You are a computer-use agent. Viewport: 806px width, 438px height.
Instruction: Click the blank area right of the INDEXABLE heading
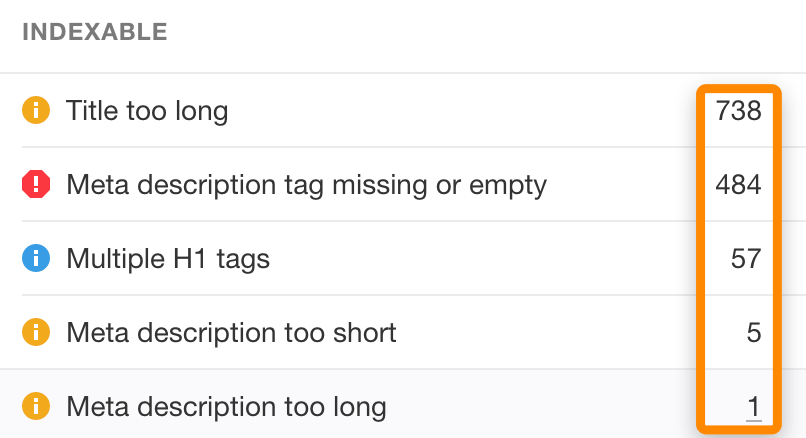click(480, 32)
